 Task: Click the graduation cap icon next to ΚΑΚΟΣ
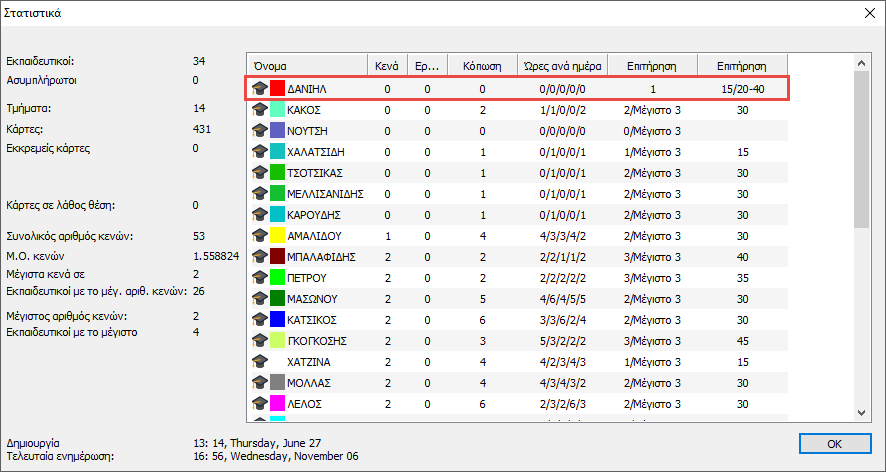tap(260, 110)
